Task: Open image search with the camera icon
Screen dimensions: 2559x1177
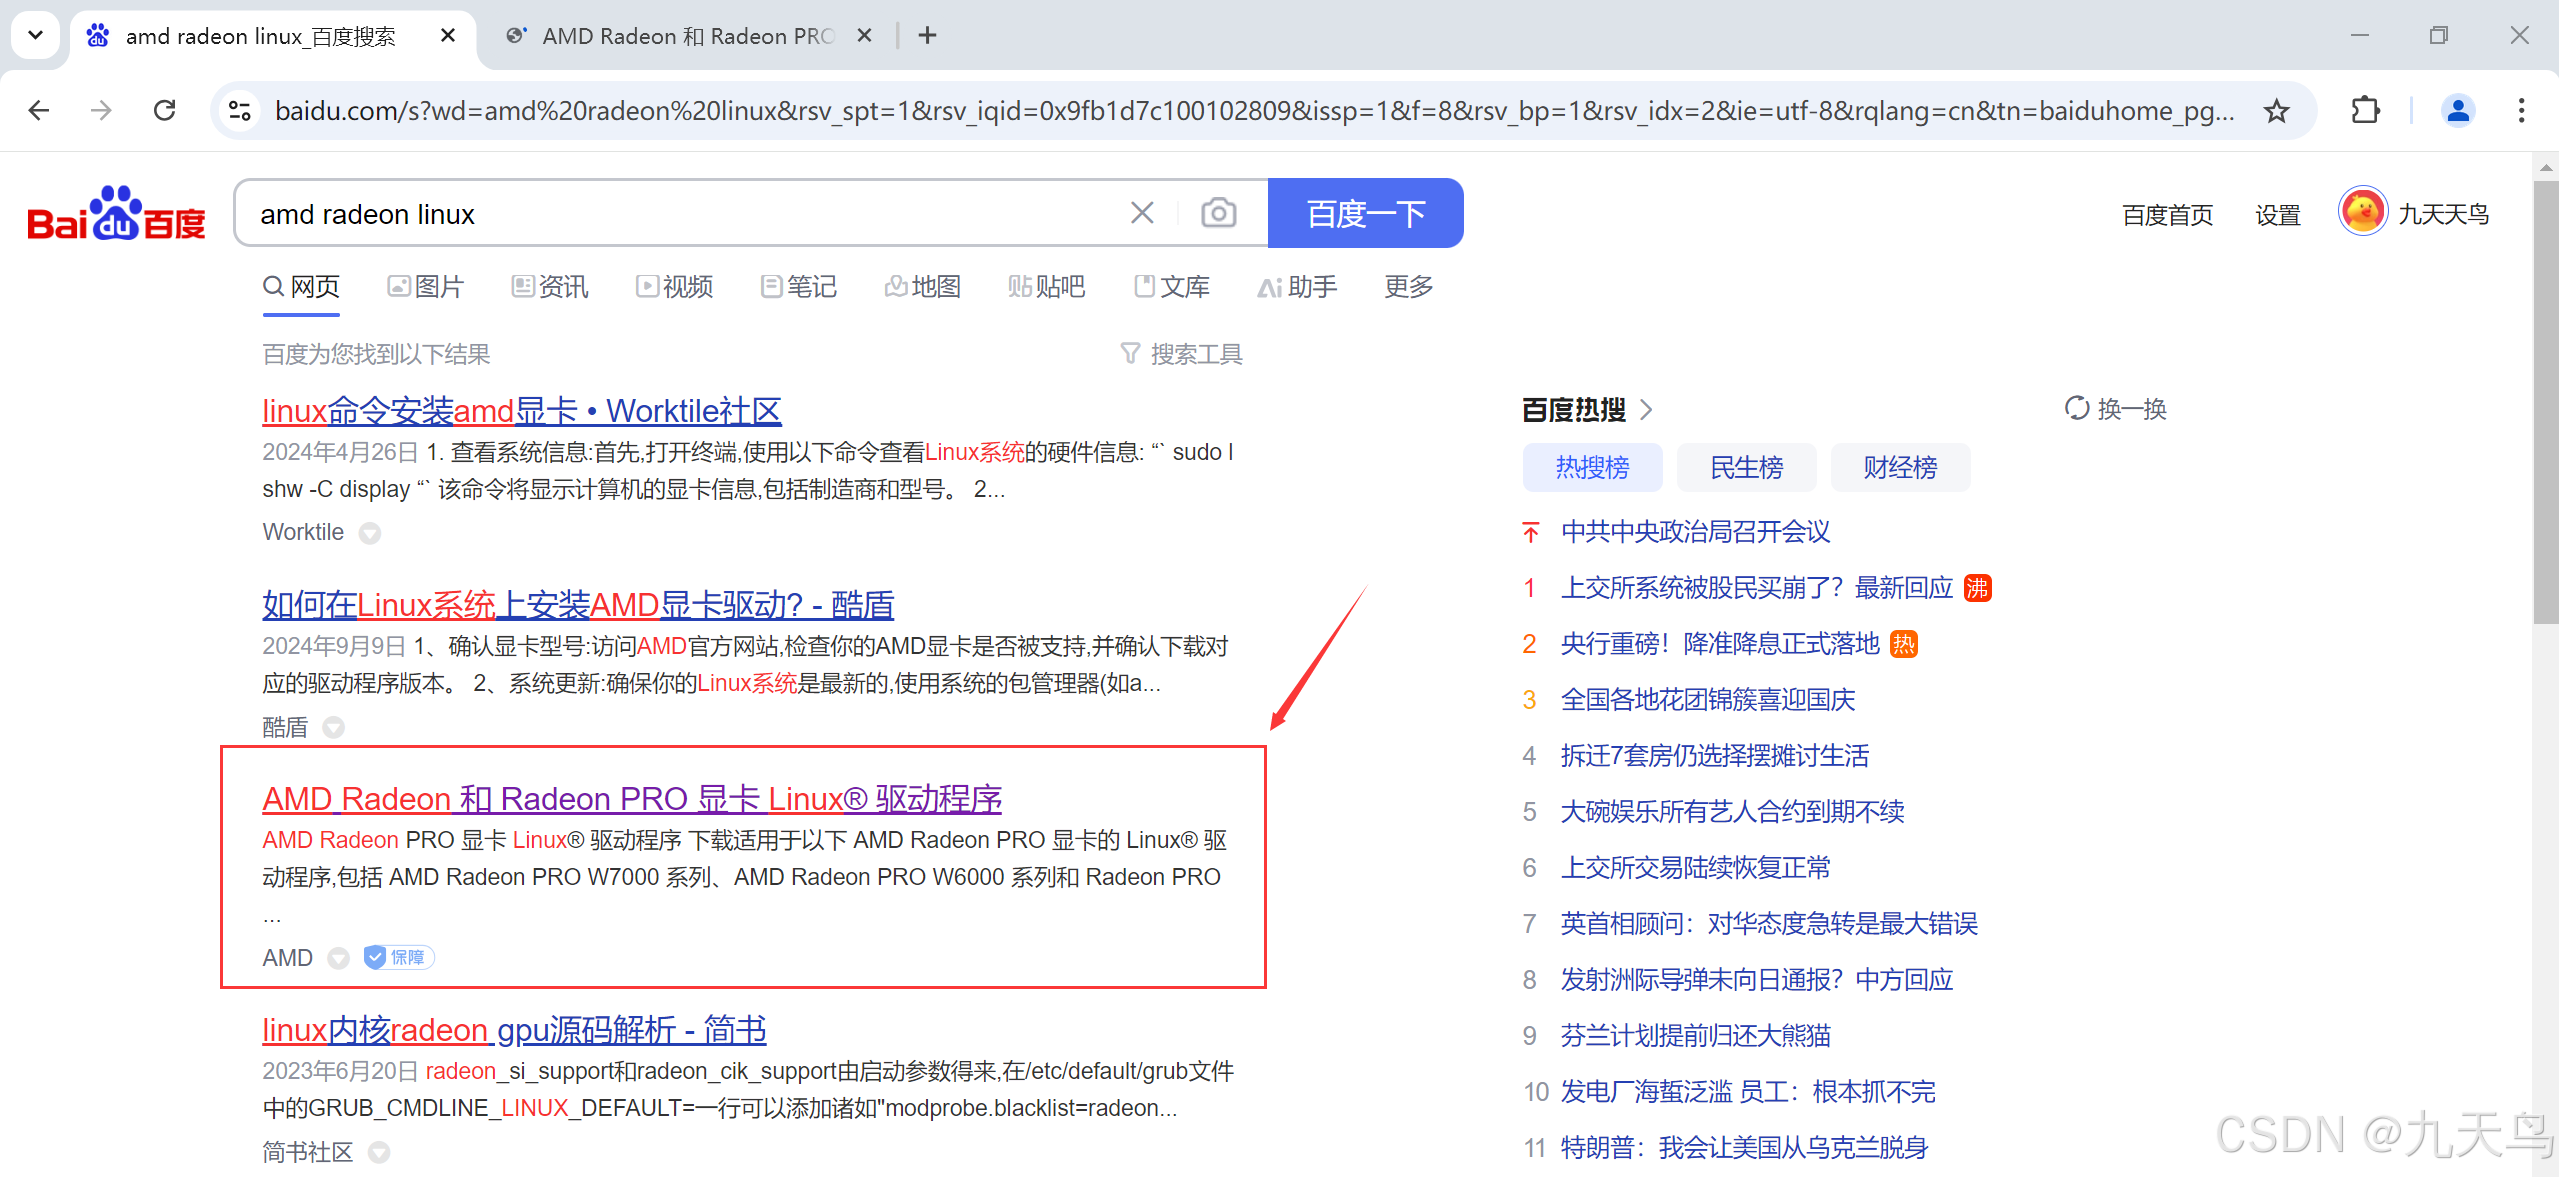Action: [1218, 213]
